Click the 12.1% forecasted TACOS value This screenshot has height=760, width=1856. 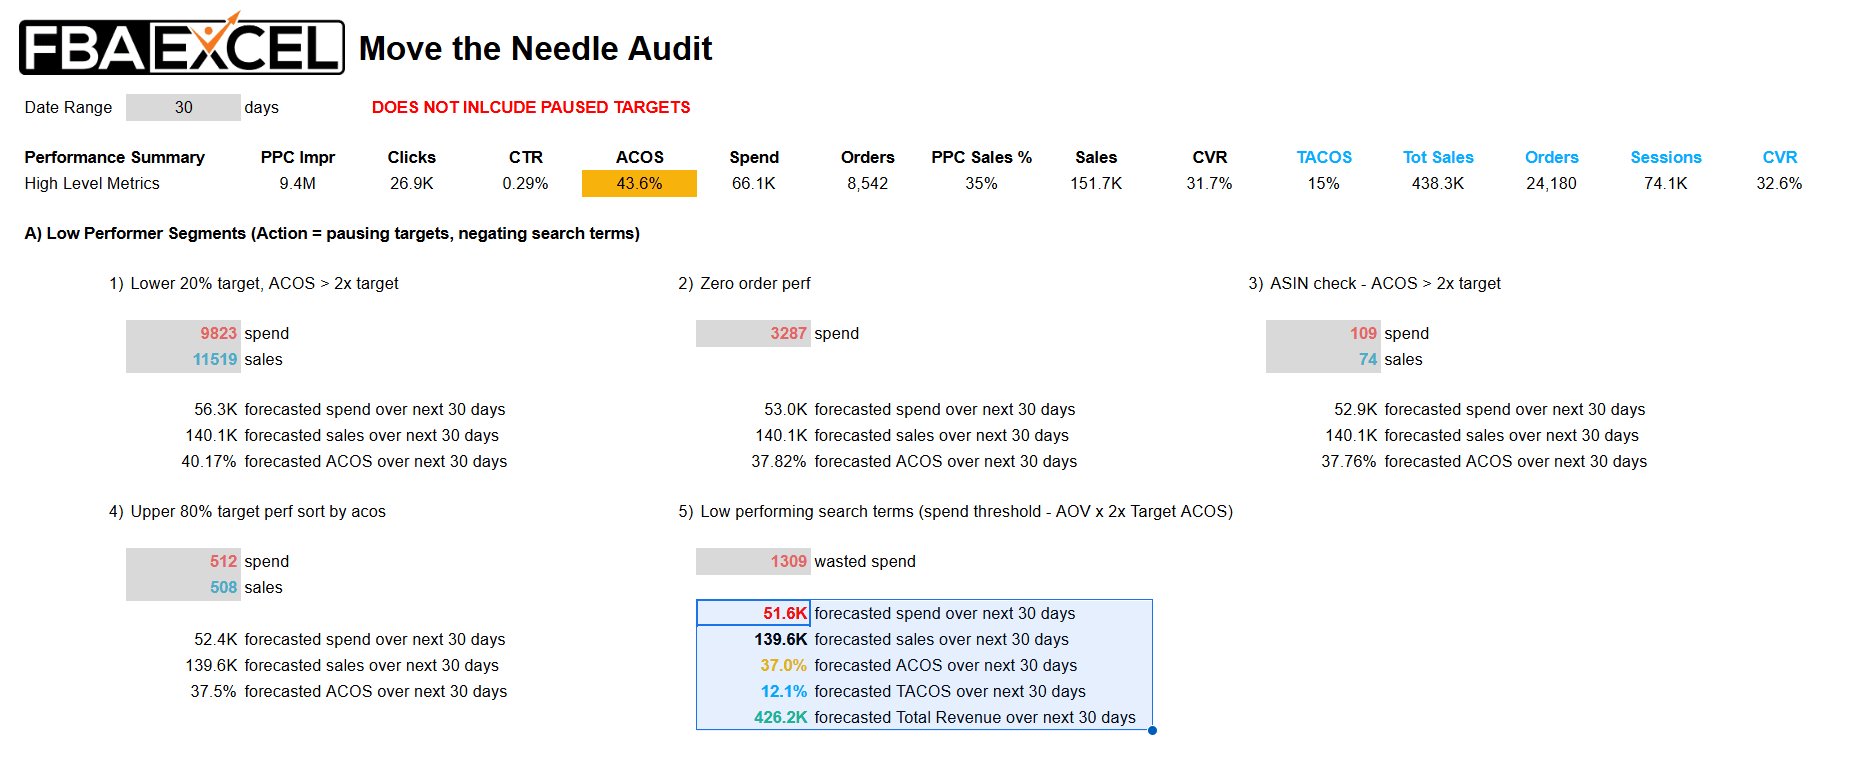point(783,691)
